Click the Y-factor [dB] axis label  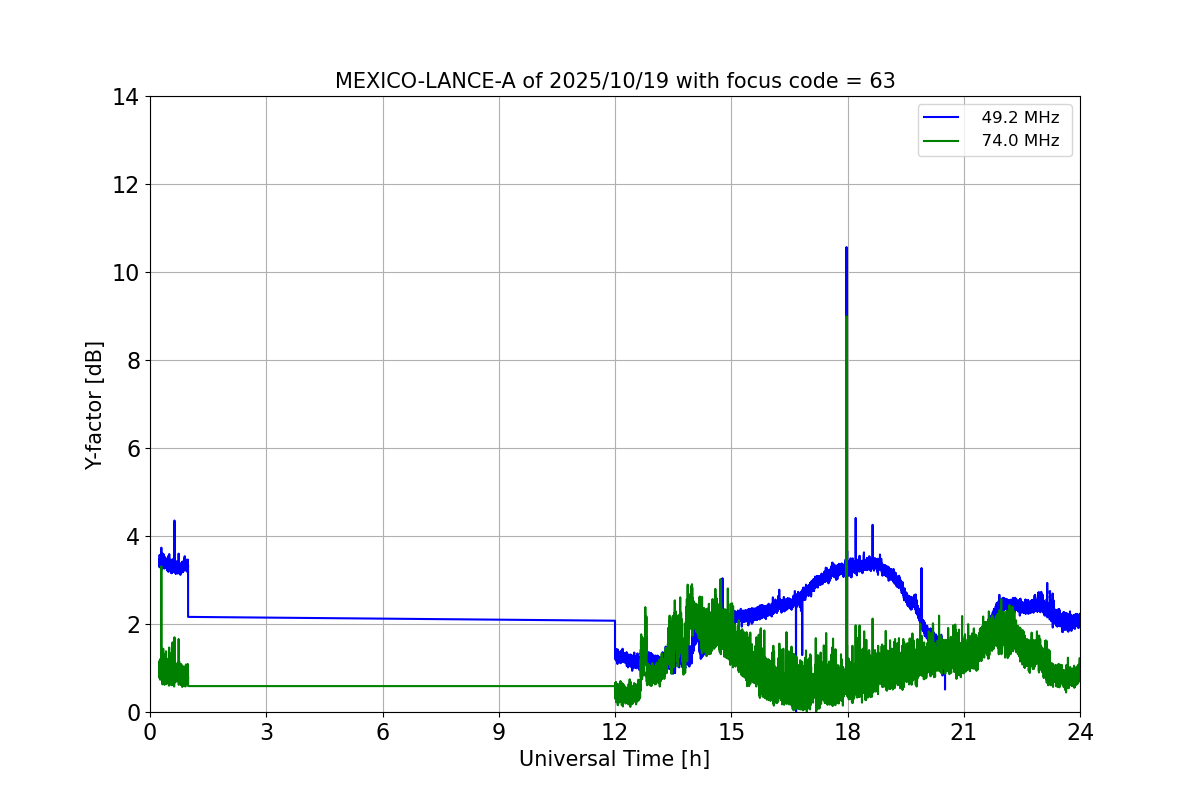94,405
